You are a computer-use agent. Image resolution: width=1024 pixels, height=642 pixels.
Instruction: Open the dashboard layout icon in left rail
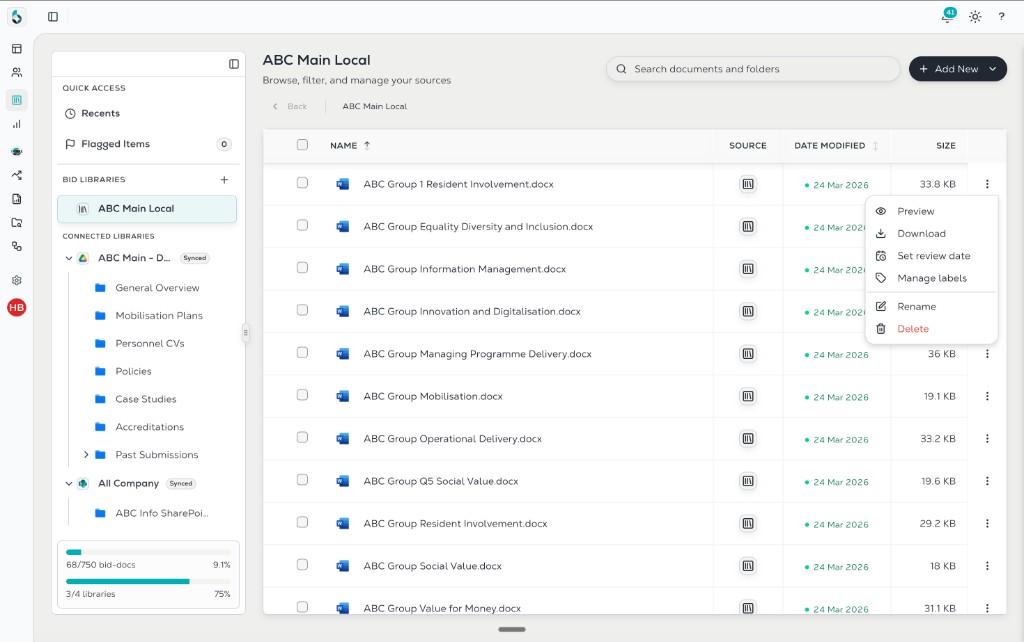point(17,49)
